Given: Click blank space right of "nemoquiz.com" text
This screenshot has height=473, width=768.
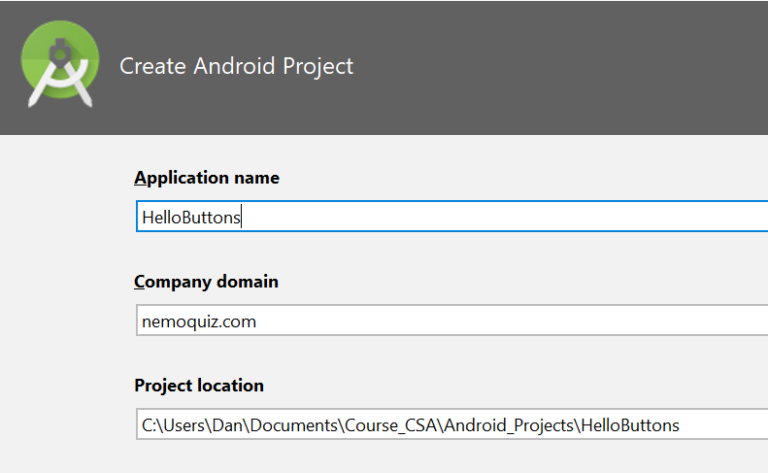Looking at the screenshot, I should coord(509,321).
